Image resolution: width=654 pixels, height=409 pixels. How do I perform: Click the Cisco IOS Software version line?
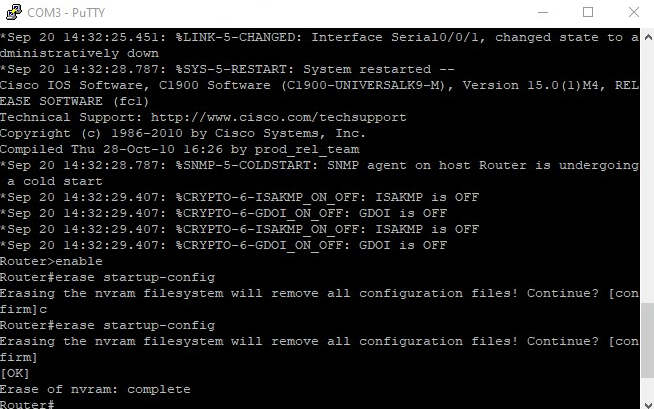300,85
